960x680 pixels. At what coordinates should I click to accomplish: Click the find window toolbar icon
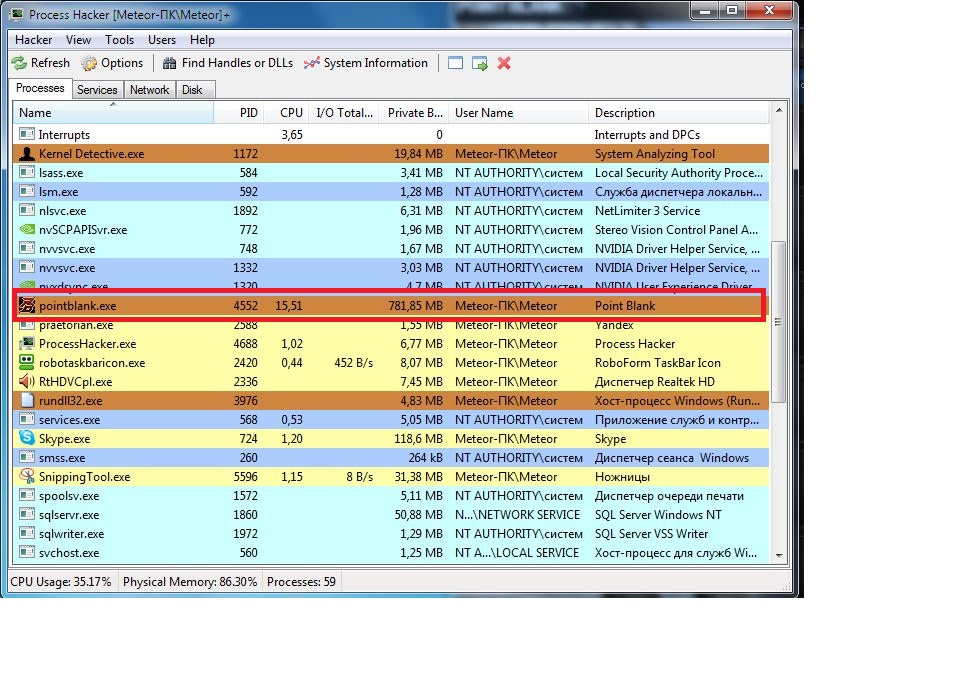(x=456, y=63)
